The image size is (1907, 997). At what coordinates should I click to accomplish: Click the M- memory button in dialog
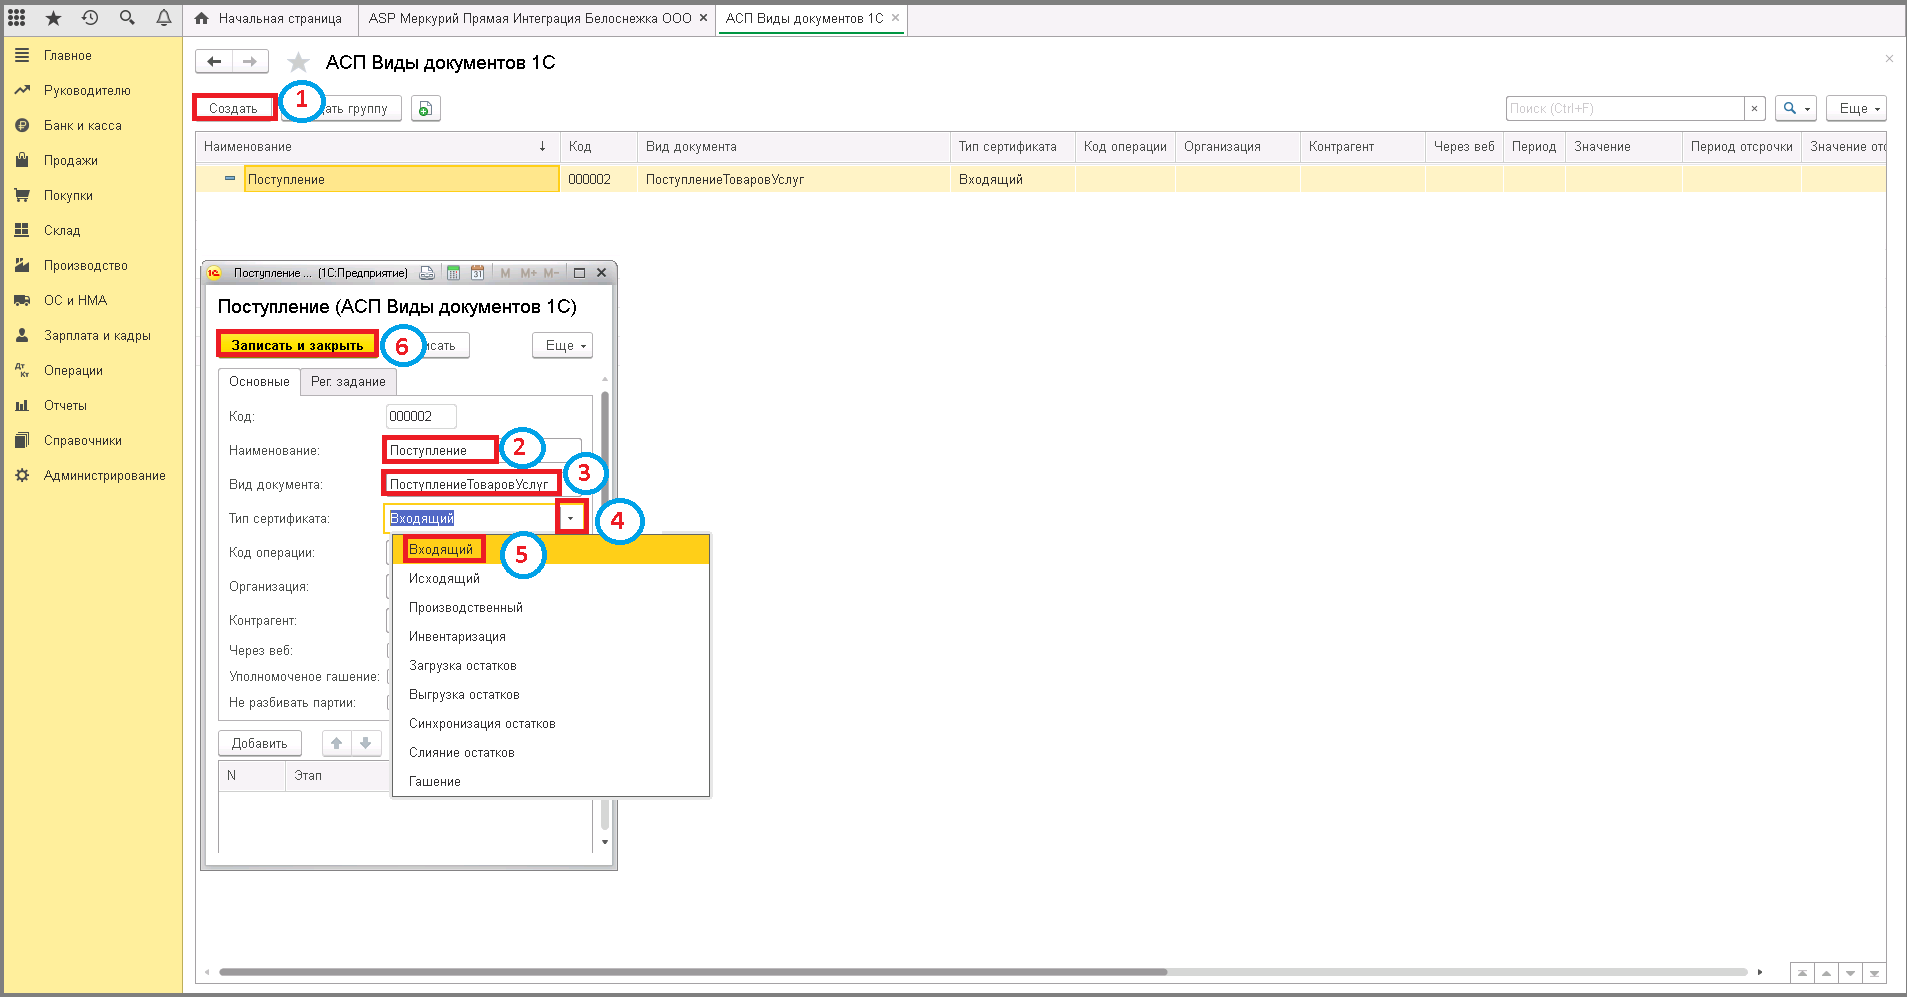pos(551,273)
